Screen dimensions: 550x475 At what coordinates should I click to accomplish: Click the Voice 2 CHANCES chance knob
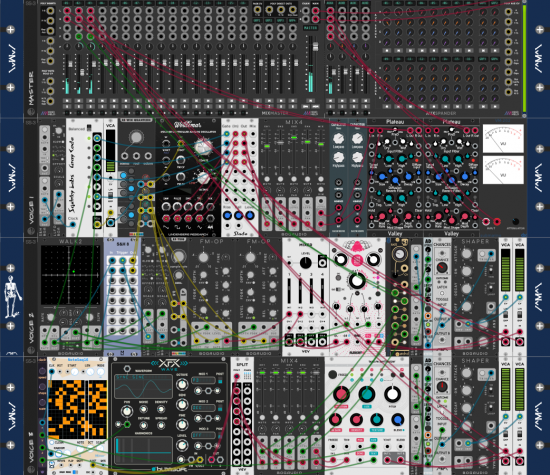(442, 267)
